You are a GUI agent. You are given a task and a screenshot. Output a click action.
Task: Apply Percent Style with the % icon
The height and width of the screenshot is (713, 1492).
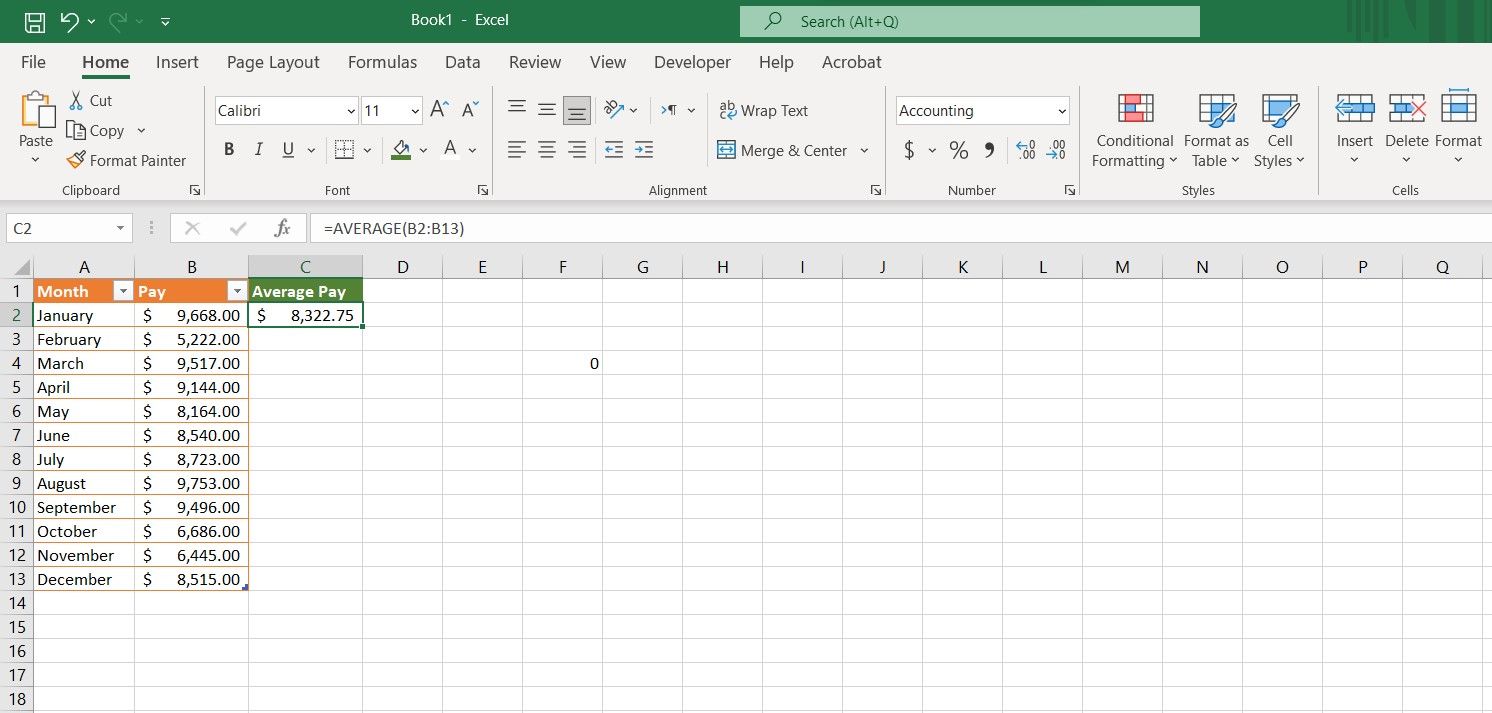coord(958,150)
